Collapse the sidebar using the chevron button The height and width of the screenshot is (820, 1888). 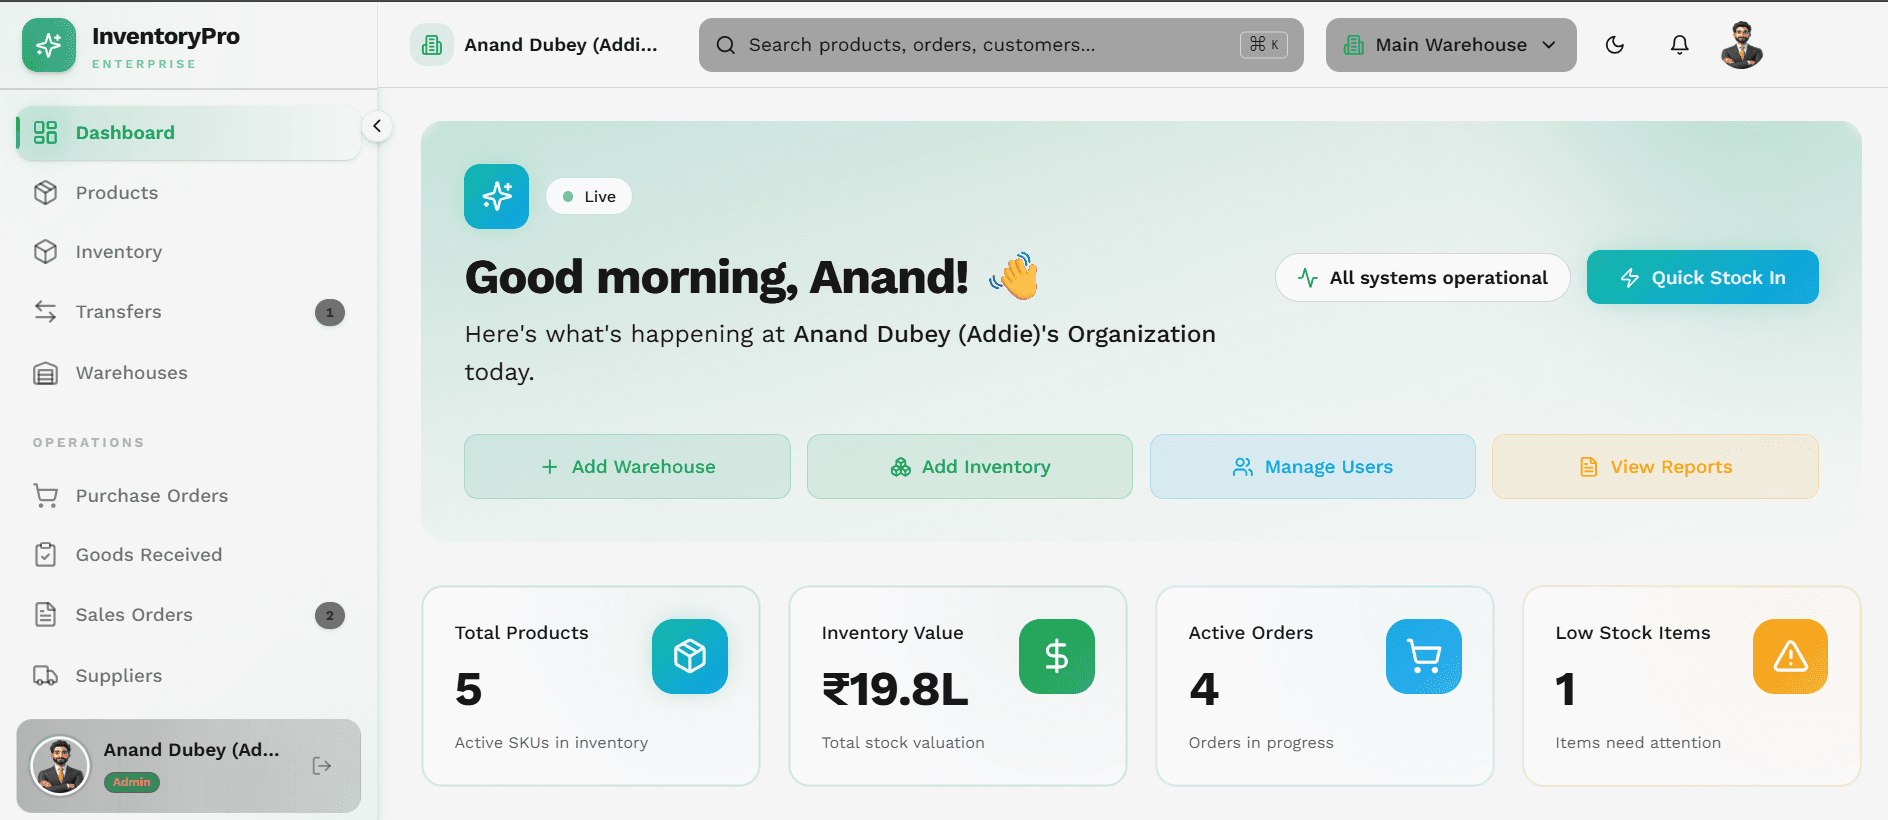(x=377, y=126)
